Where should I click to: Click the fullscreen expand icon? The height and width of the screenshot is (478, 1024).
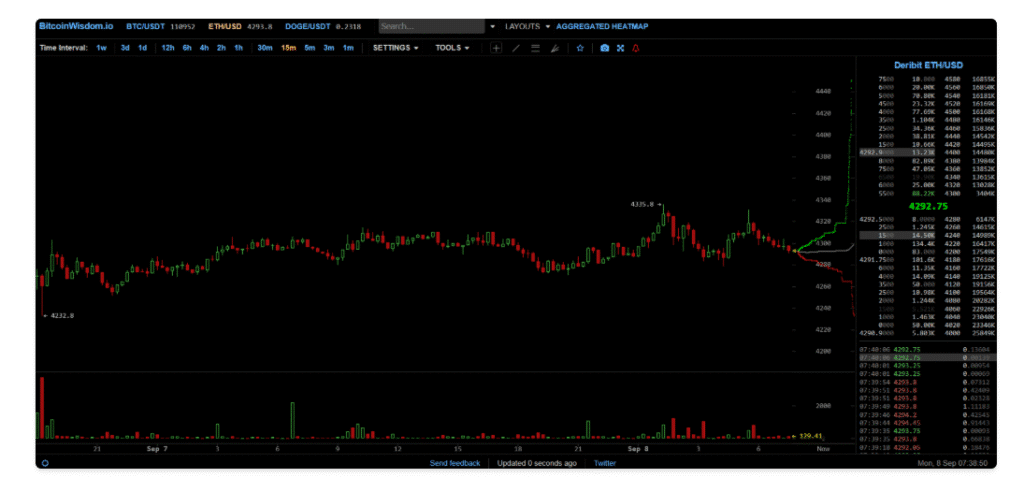(620, 48)
